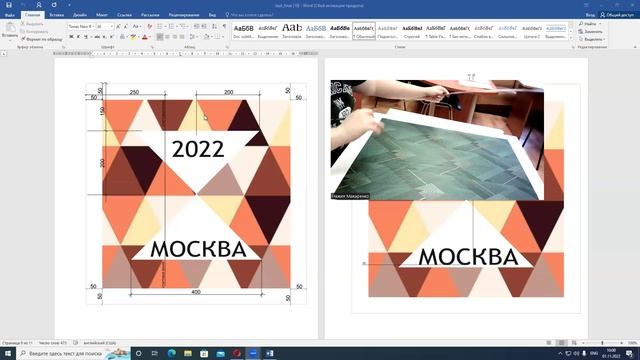Open the File (Файл) tab

(x=10, y=15)
